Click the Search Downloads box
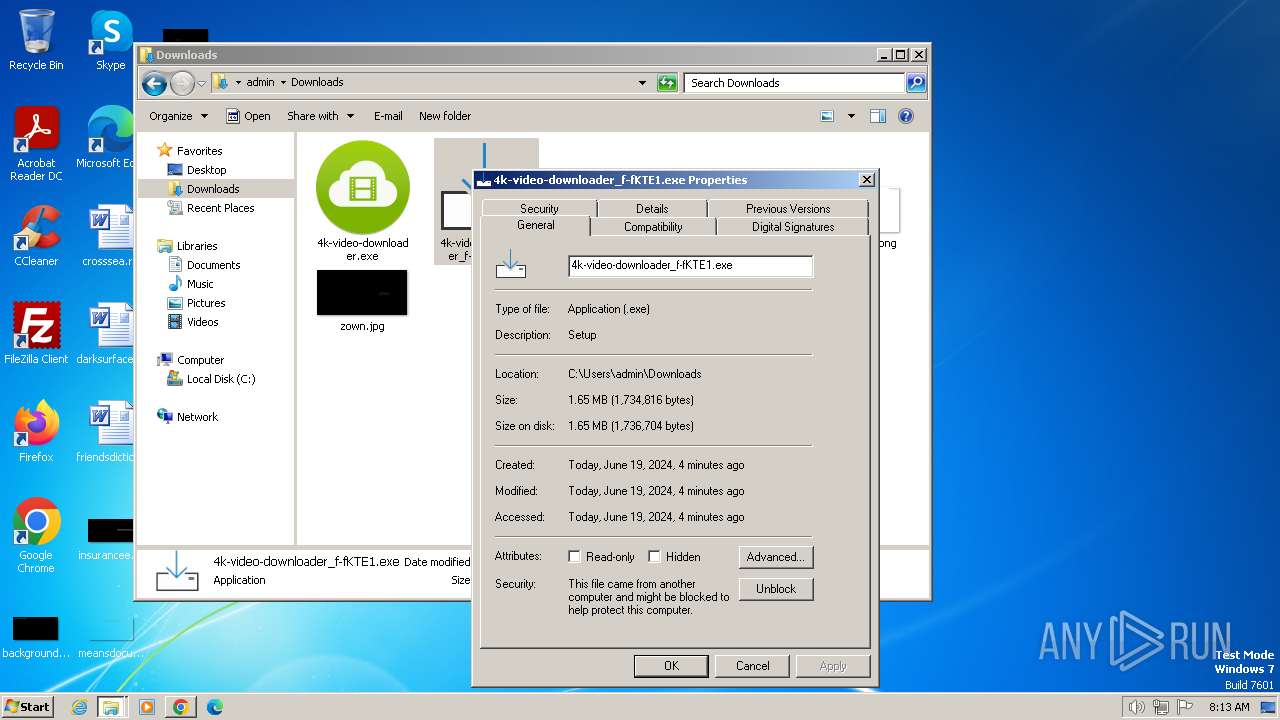This screenshot has height=720, width=1280. click(x=795, y=83)
